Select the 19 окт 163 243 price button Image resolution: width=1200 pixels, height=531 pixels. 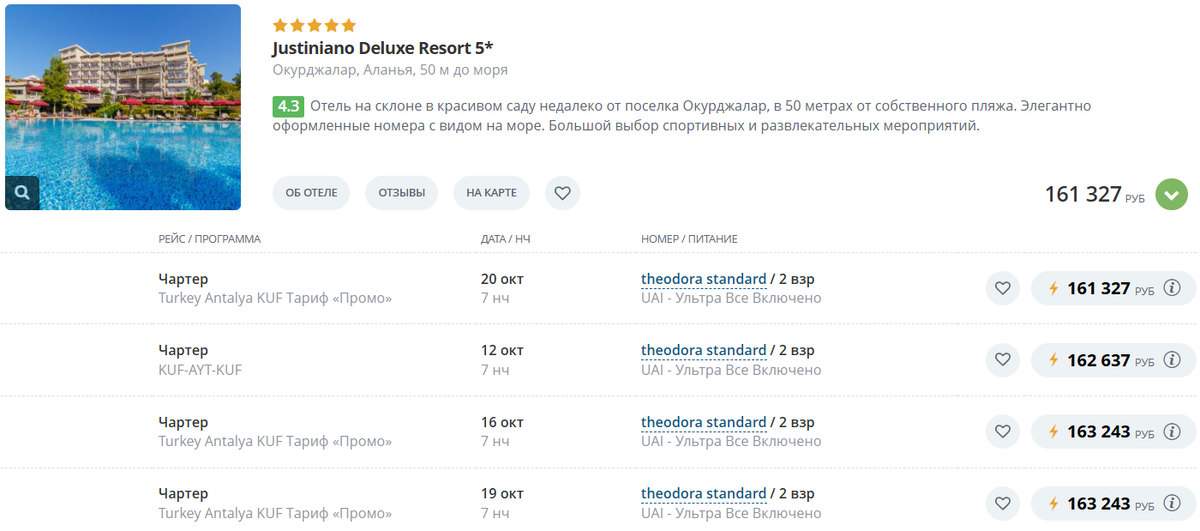1113,503
